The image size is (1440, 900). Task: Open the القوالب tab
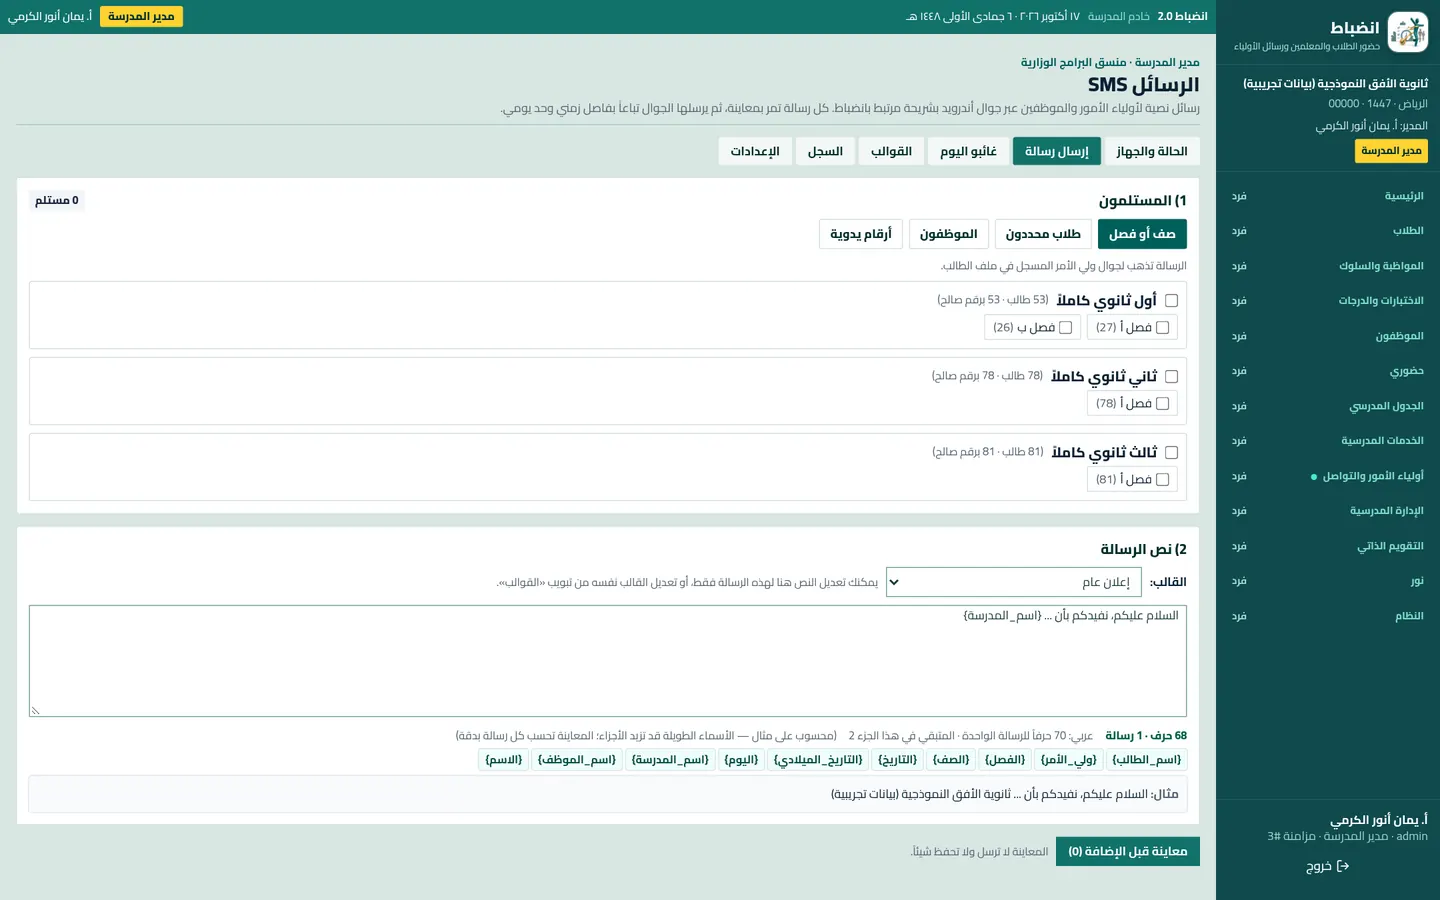891,151
